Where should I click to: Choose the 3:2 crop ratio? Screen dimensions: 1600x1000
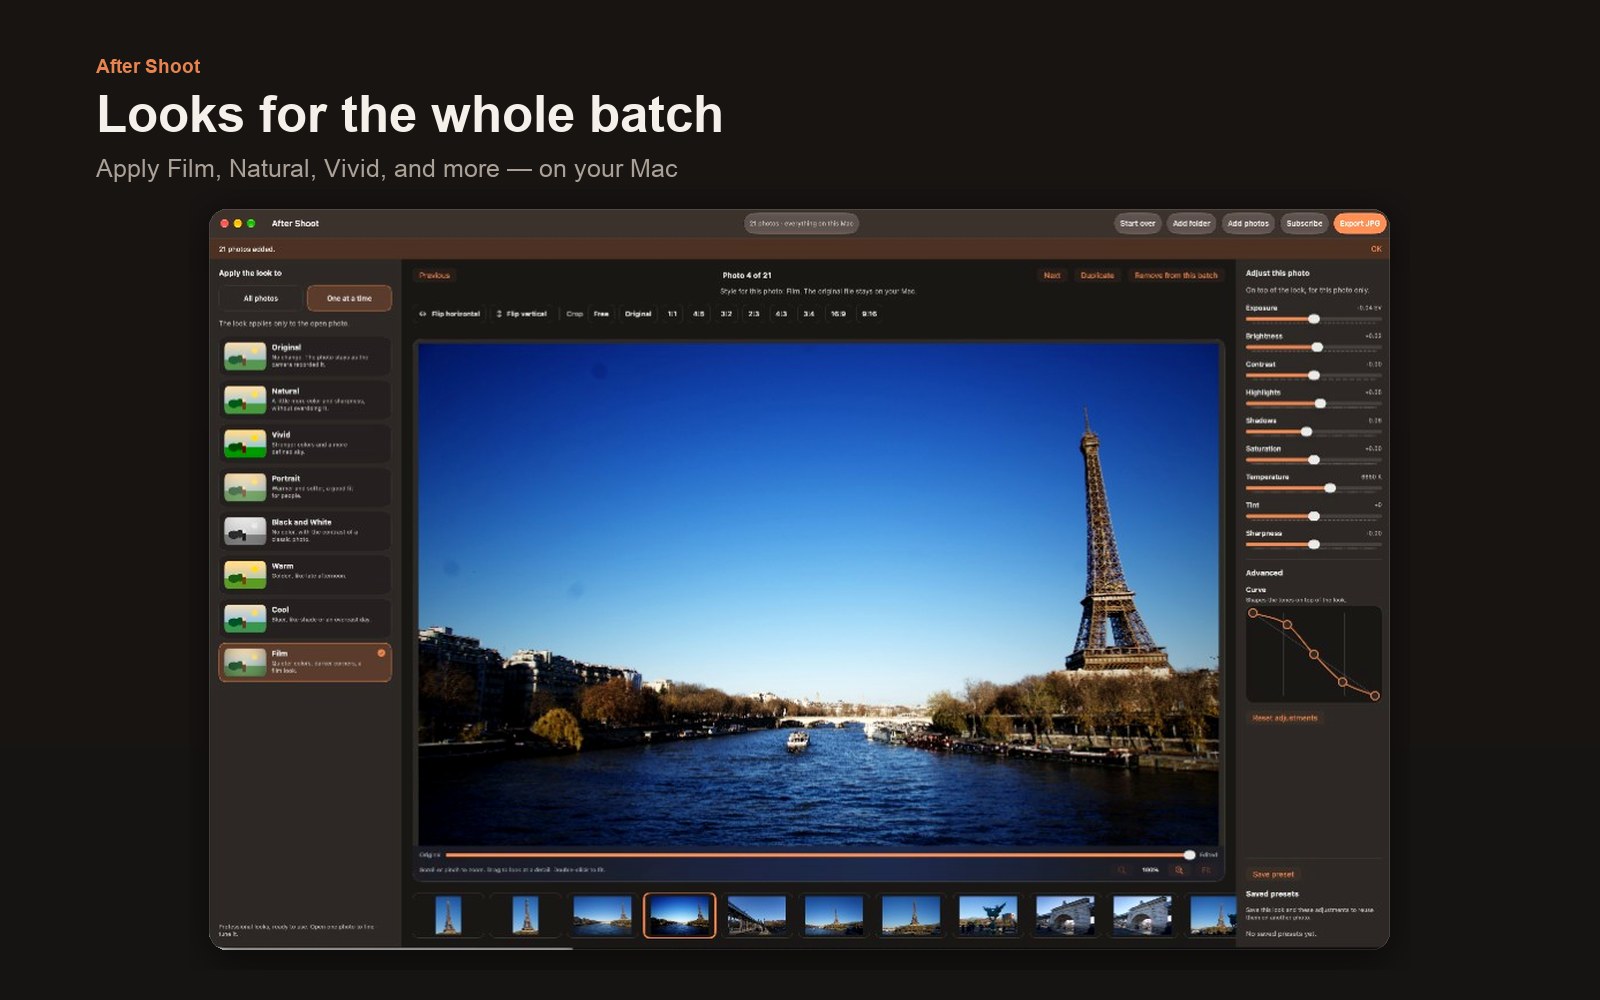pos(726,314)
